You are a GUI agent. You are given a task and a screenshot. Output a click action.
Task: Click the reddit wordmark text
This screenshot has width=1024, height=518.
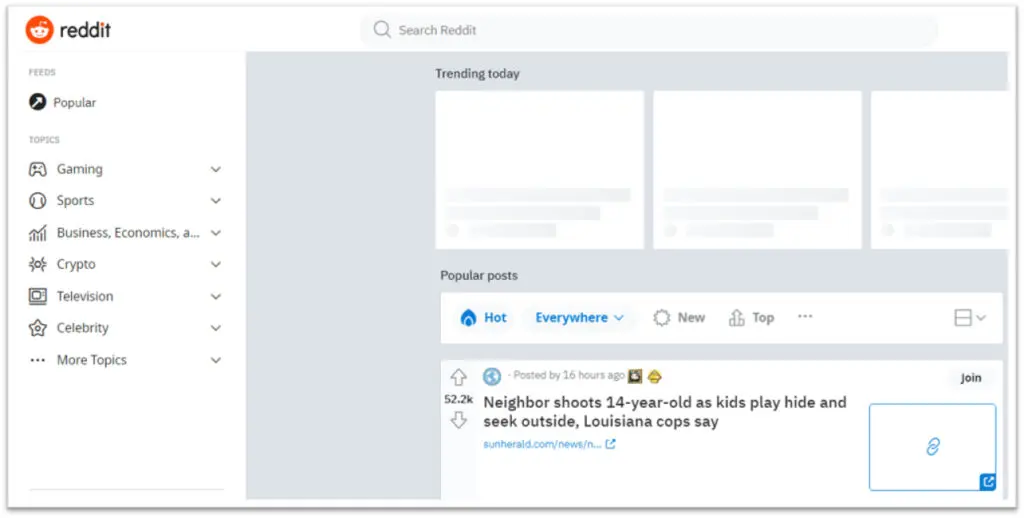tap(85, 30)
